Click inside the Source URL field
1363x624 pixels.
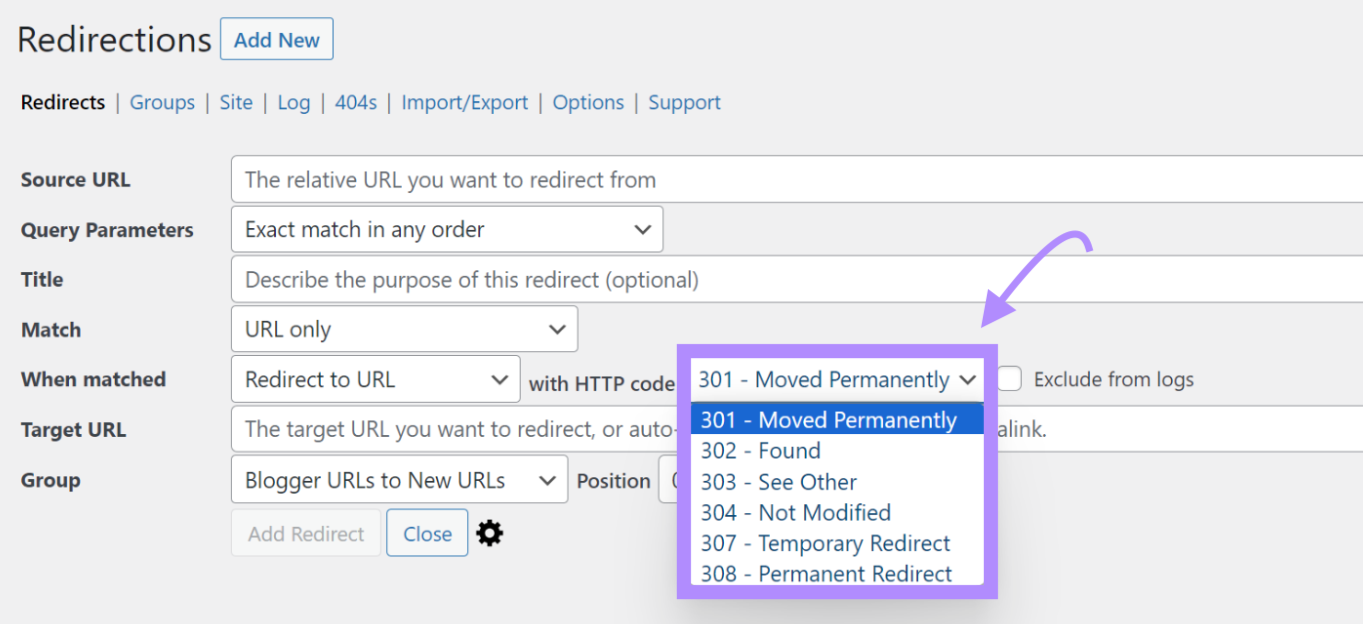[x=600, y=179]
